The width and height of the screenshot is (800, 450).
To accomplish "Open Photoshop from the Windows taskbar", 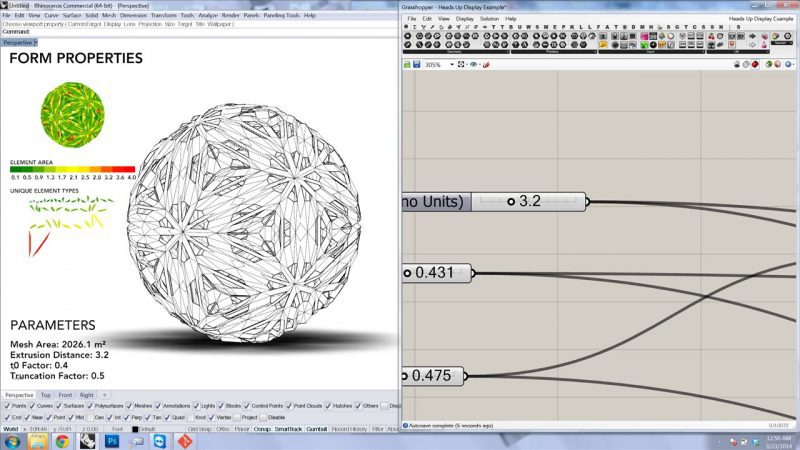I will click(112, 440).
